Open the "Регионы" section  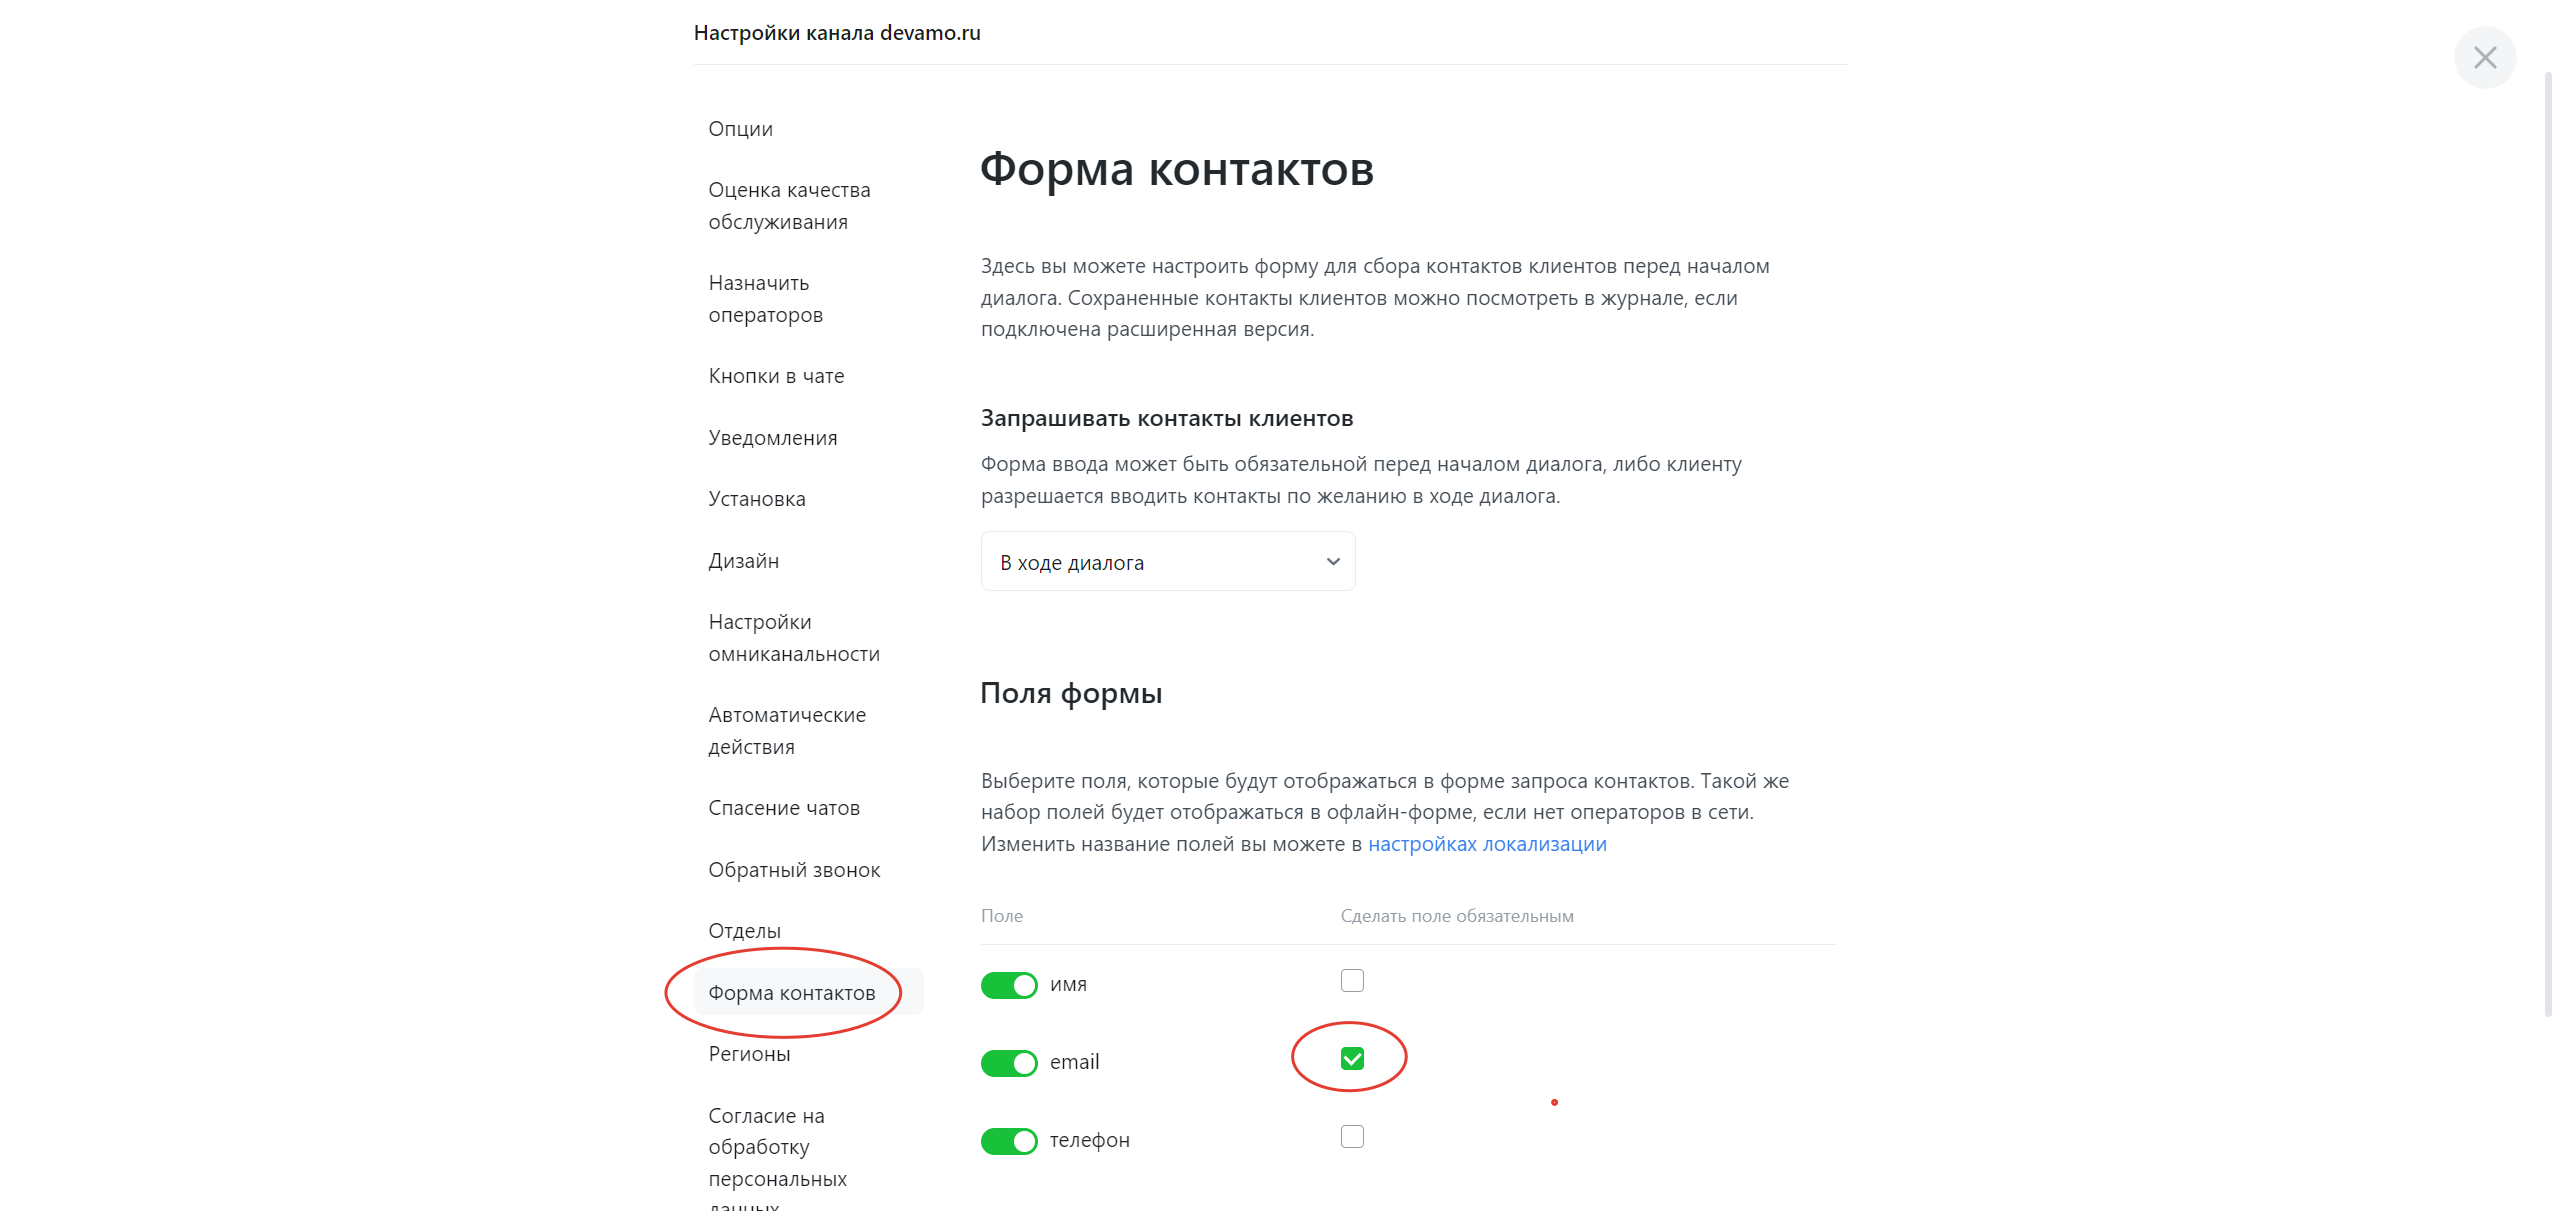click(x=749, y=1053)
